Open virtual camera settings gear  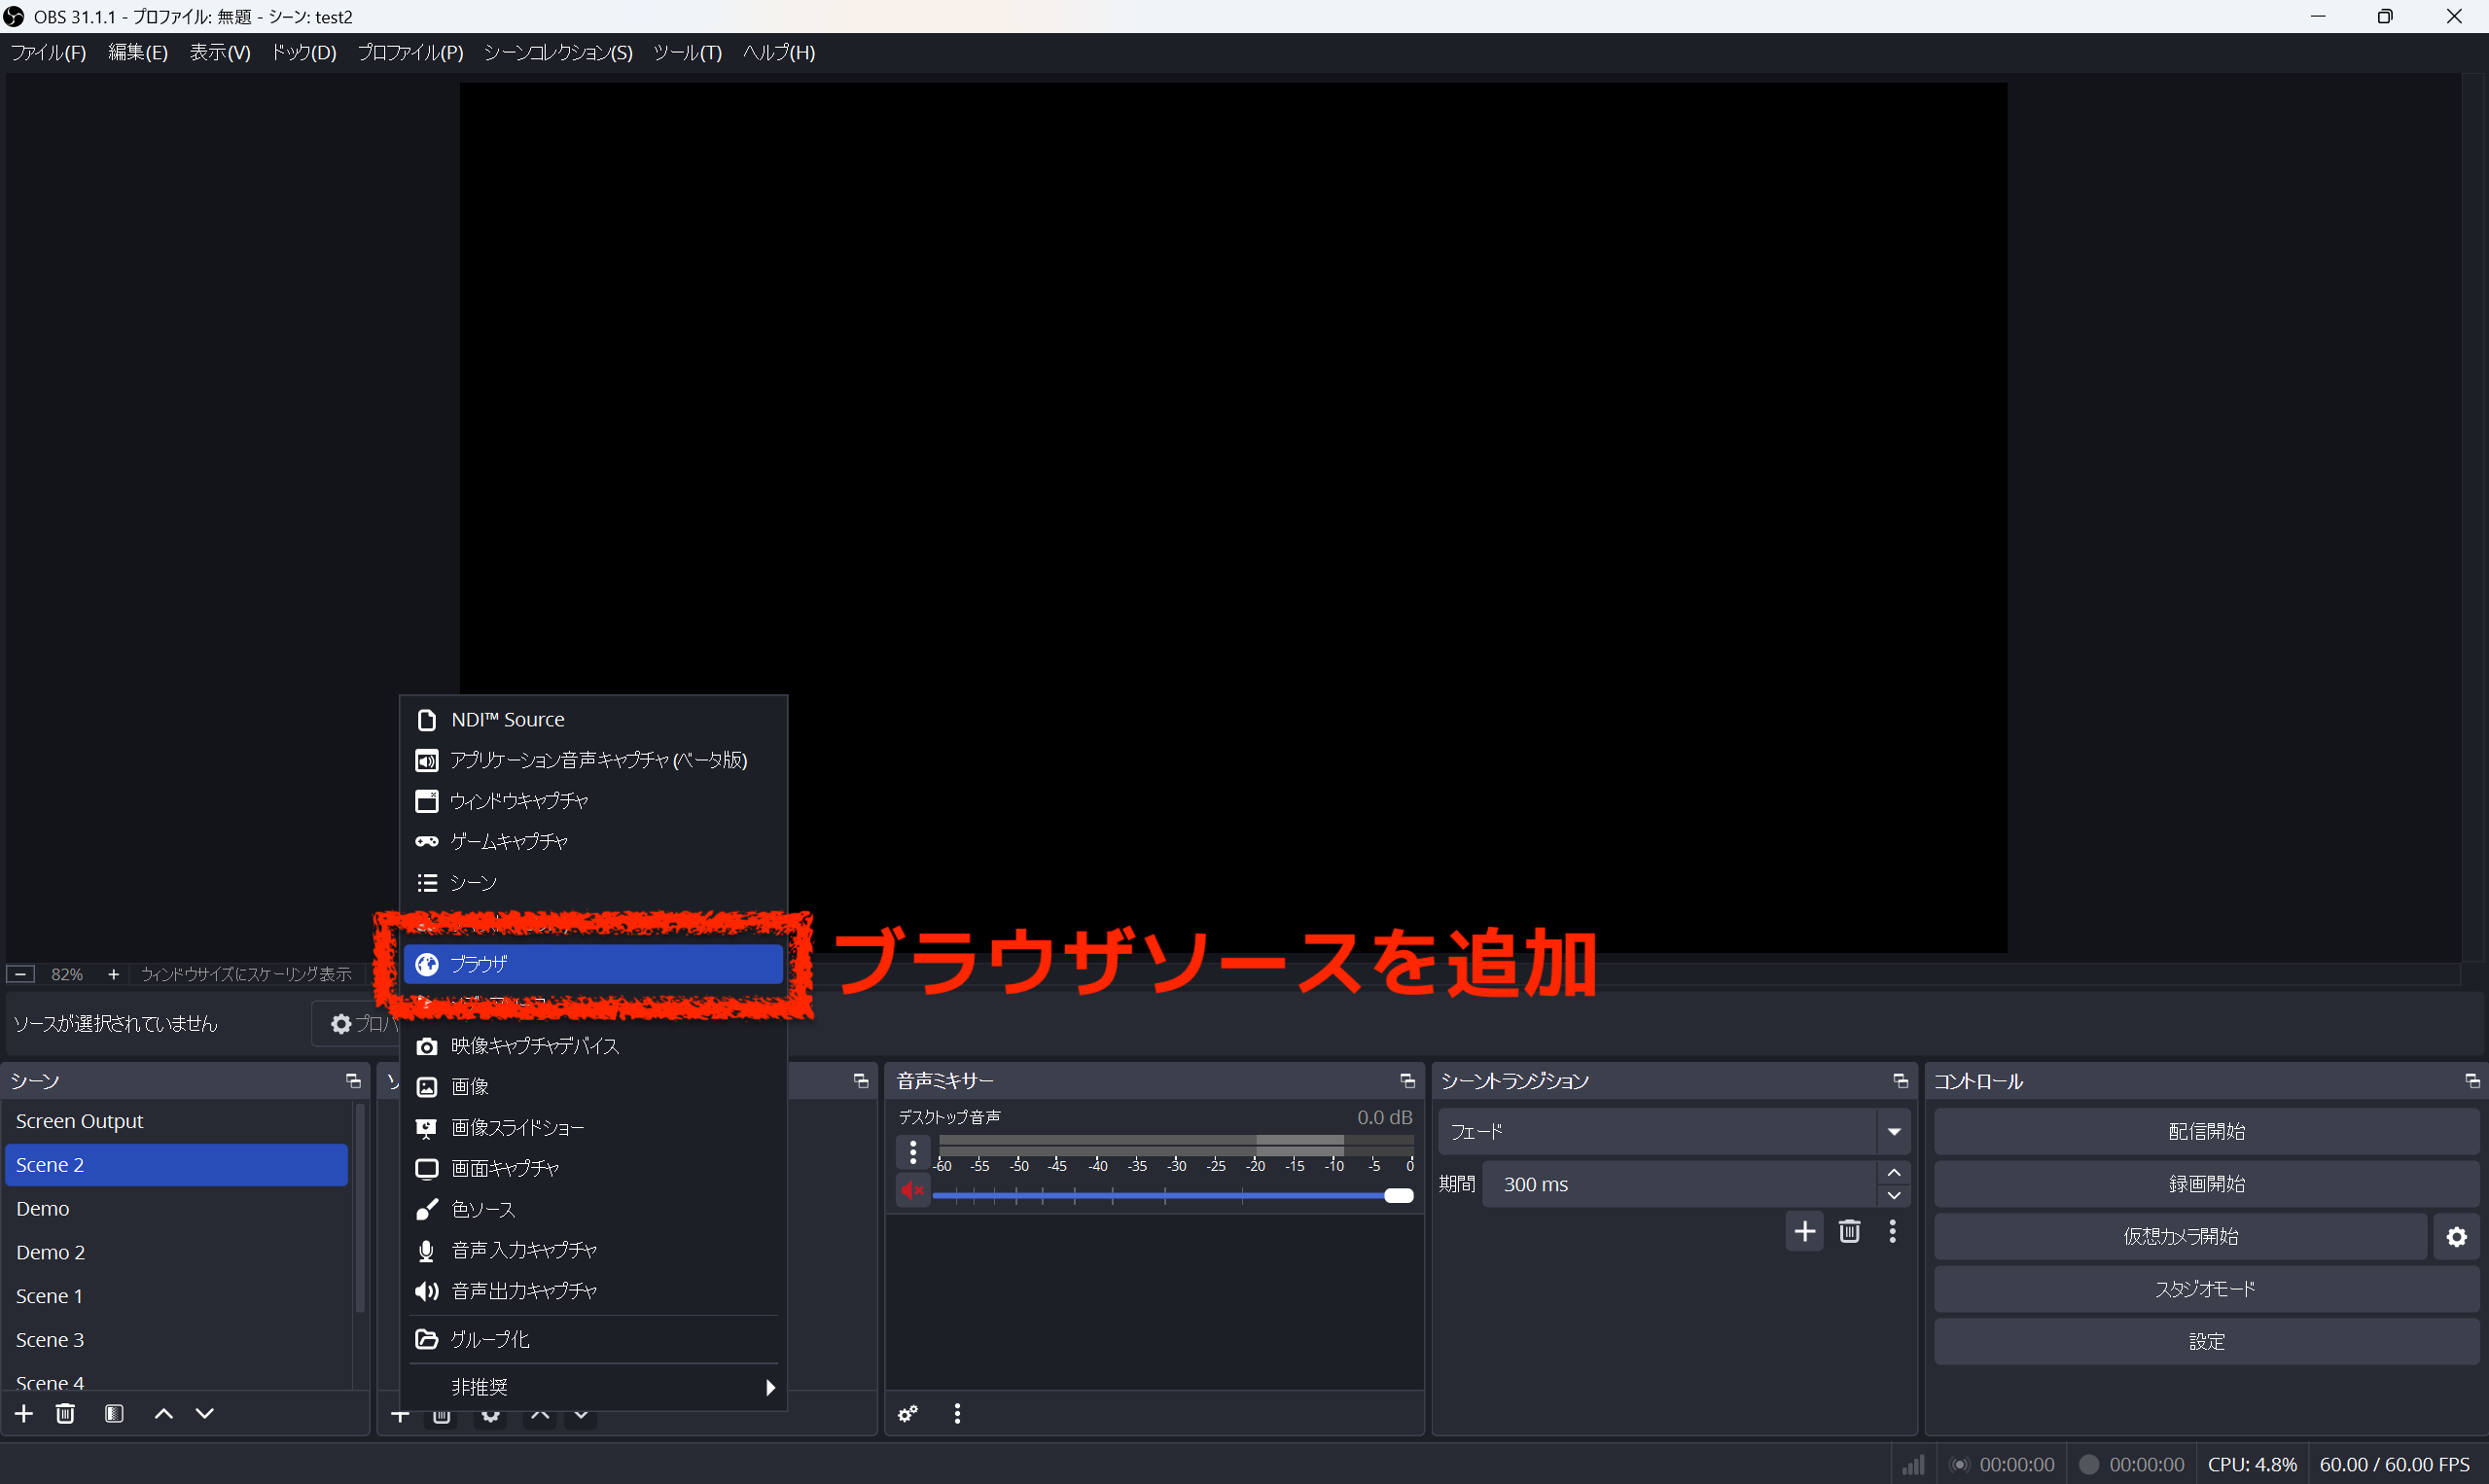pyautogui.click(x=2456, y=1237)
